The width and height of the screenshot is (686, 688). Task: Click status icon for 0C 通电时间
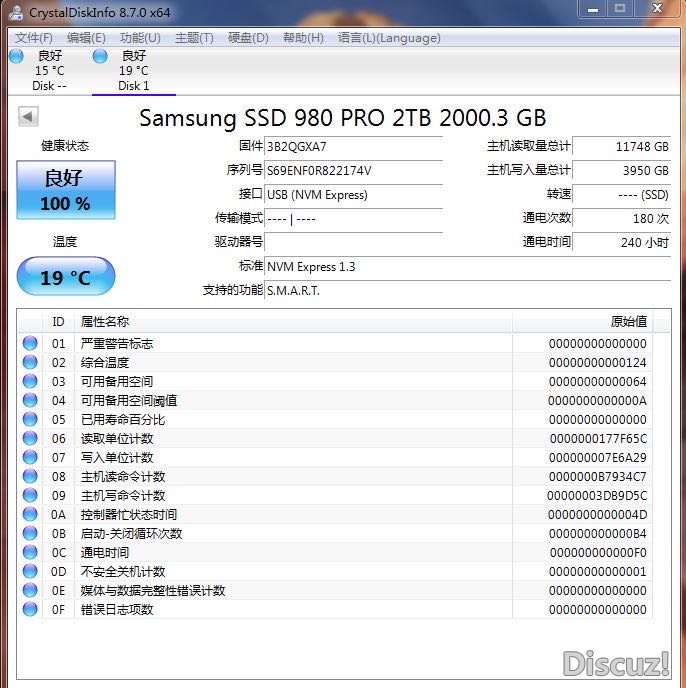point(30,552)
